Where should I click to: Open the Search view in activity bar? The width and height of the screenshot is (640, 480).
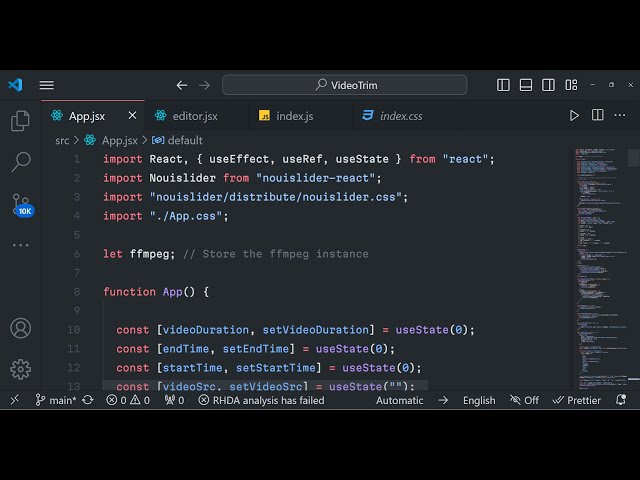[20, 162]
